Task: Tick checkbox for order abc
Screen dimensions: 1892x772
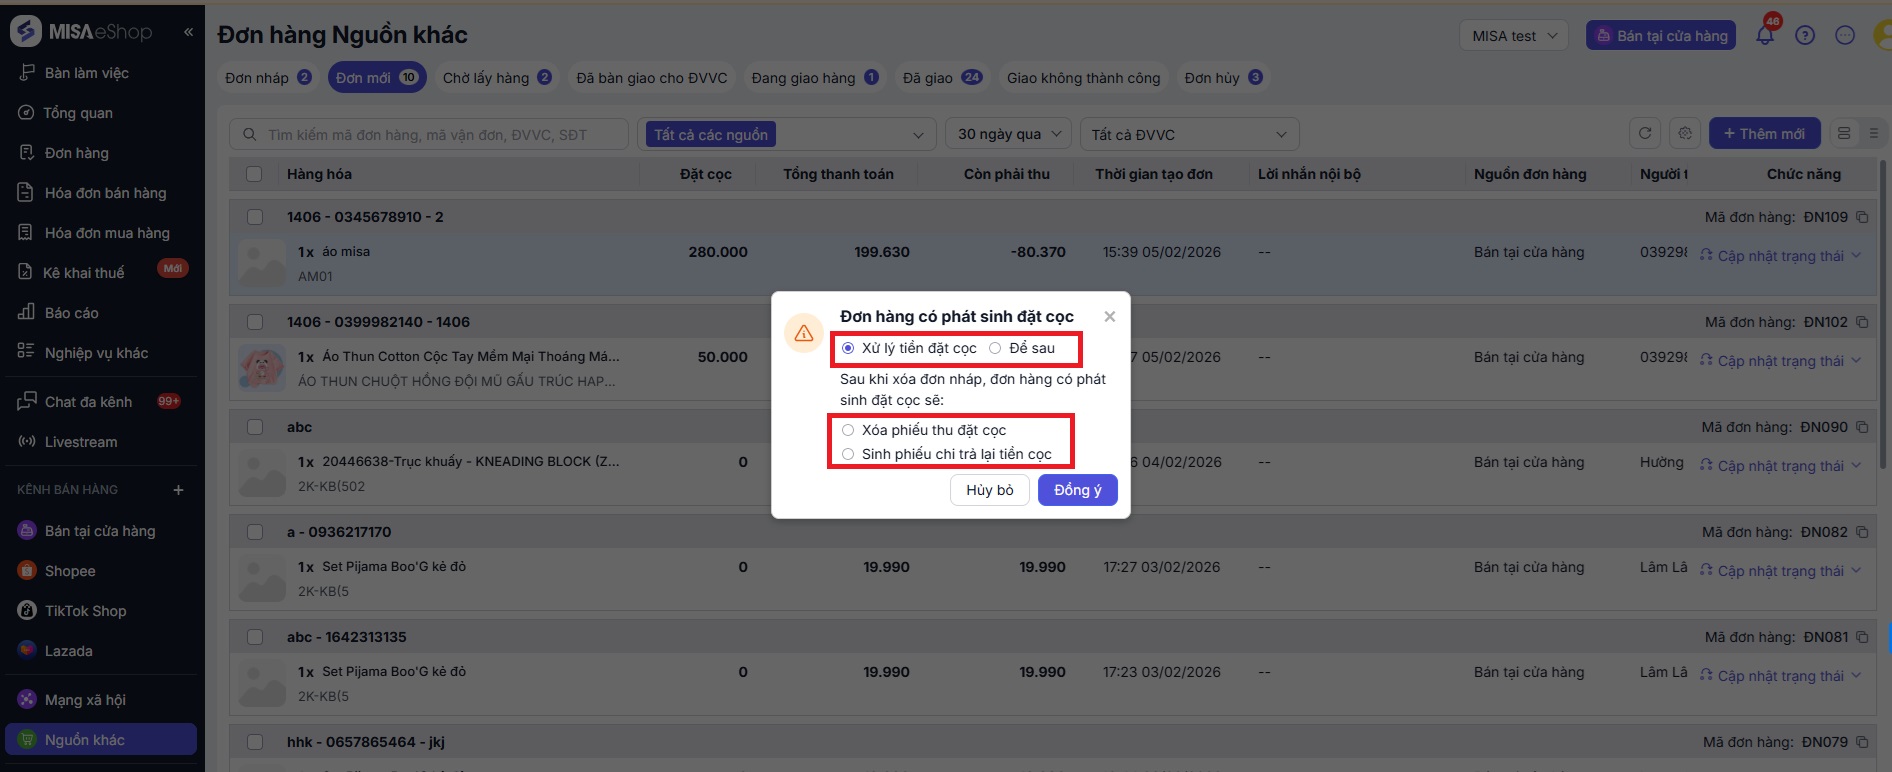Action: (x=254, y=427)
